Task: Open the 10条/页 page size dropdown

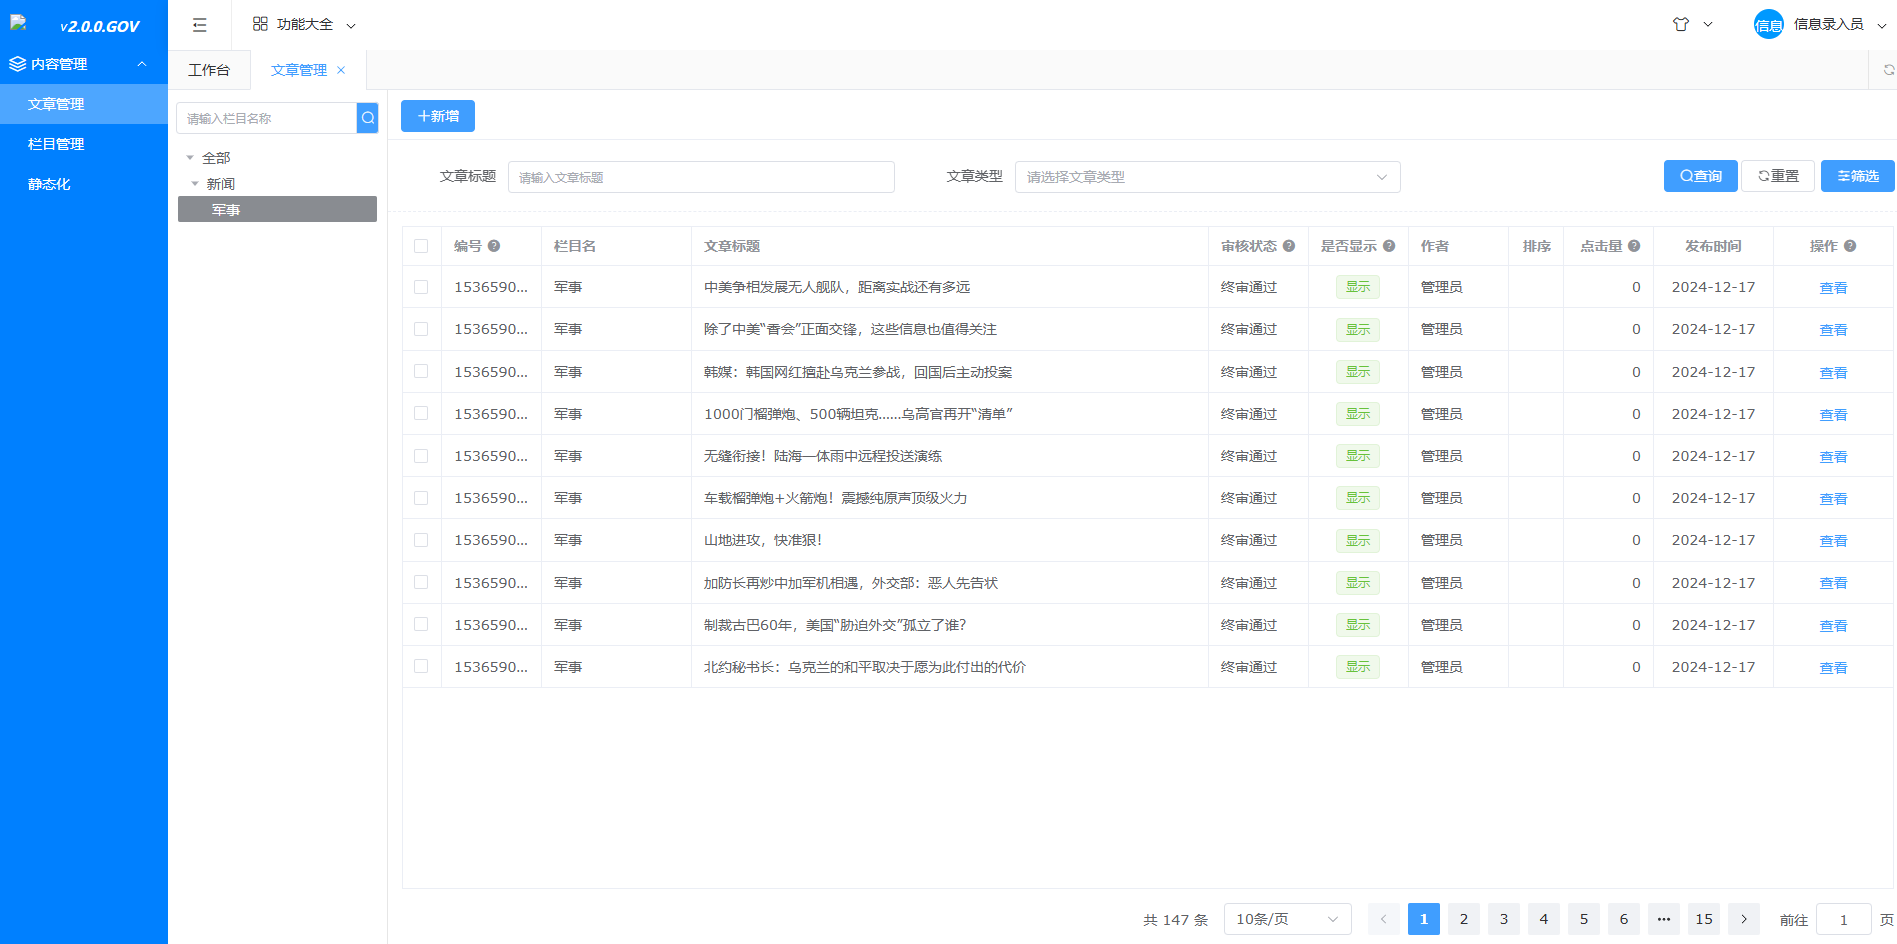Action: click(x=1286, y=919)
